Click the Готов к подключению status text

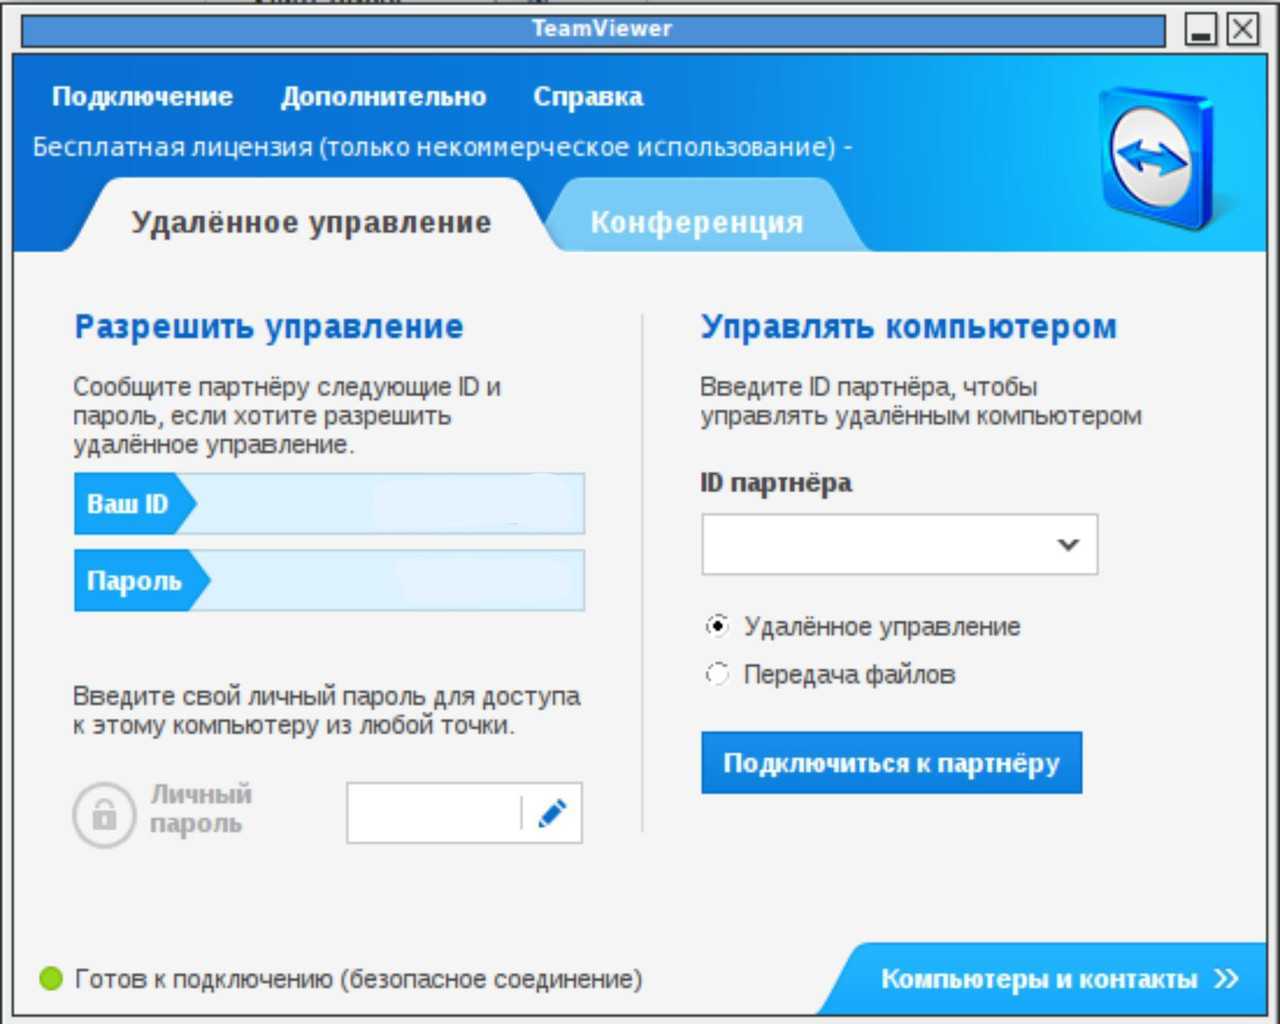[x=359, y=978]
